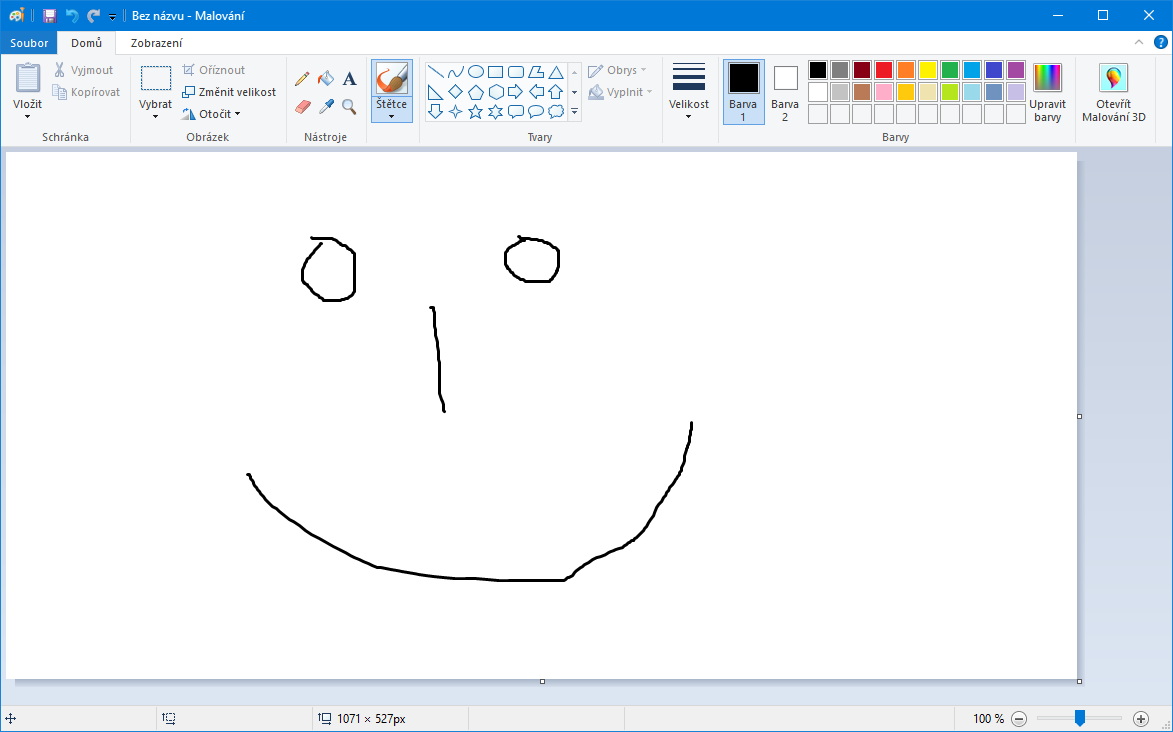
Task: Activate the Barva 2 color slot
Action: (x=785, y=90)
